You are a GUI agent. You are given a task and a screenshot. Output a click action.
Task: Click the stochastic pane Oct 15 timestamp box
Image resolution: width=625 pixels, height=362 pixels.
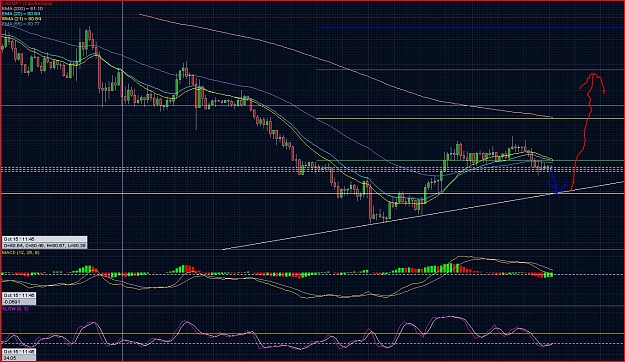[19, 352]
